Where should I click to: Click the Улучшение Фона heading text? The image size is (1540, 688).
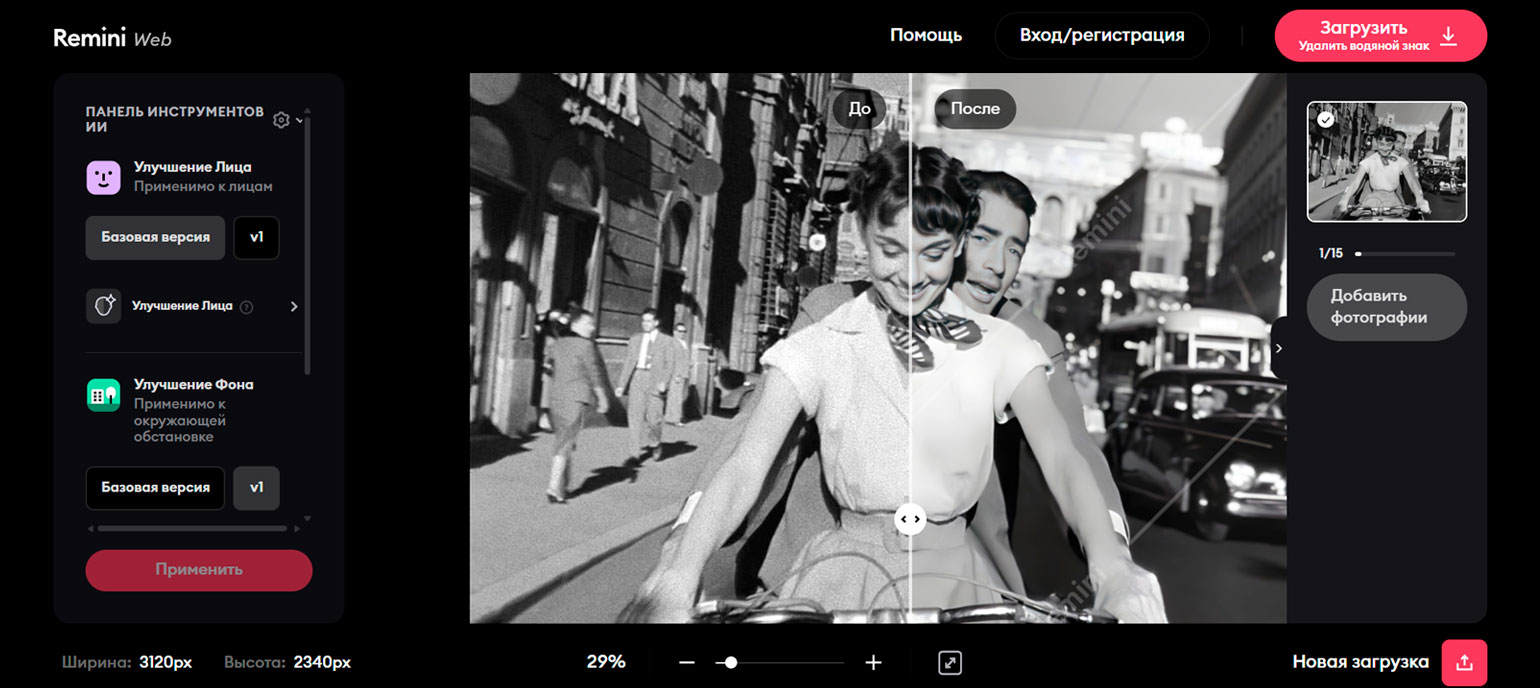(x=194, y=384)
